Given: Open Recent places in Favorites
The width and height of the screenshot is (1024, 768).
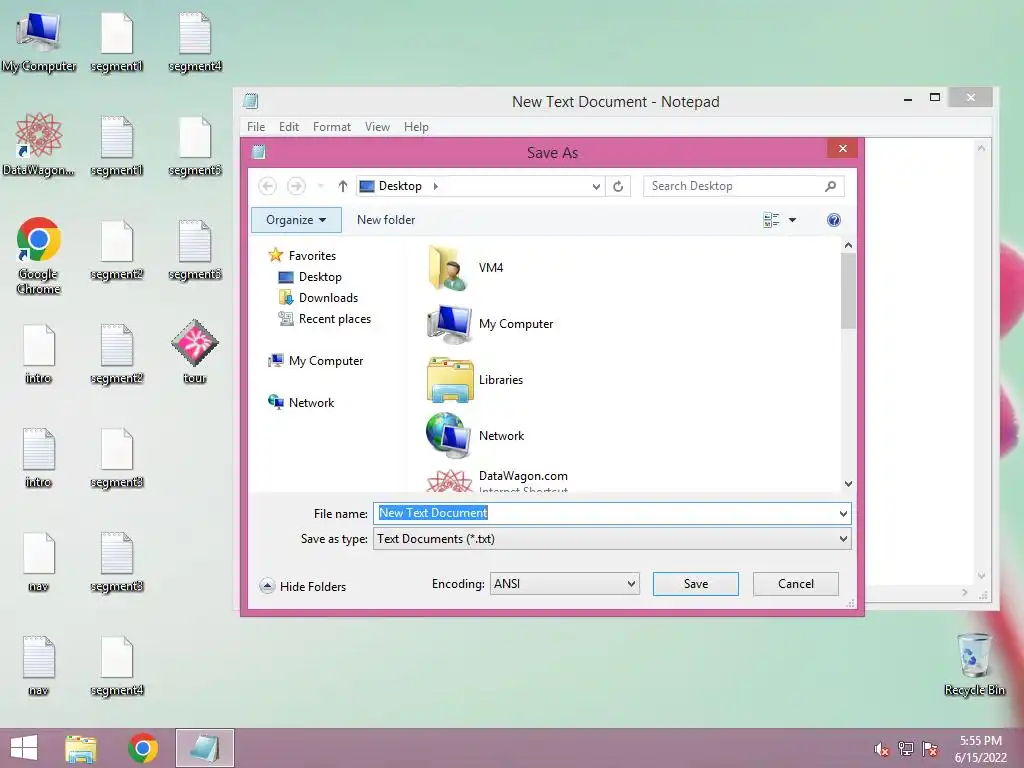Looking at the screenshot, I should 325,319.
